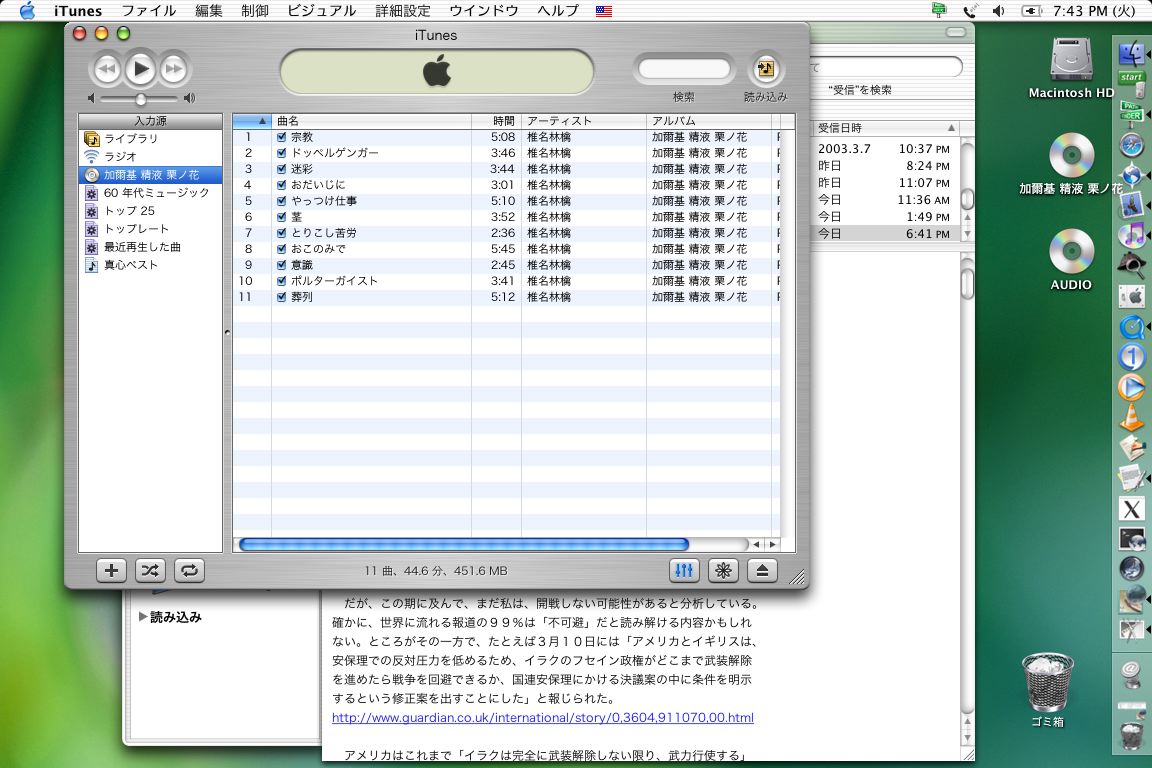This screenshot has height=768, width=1152.
Task: Click the rewind / previous track button
Action: pos(106,69)
